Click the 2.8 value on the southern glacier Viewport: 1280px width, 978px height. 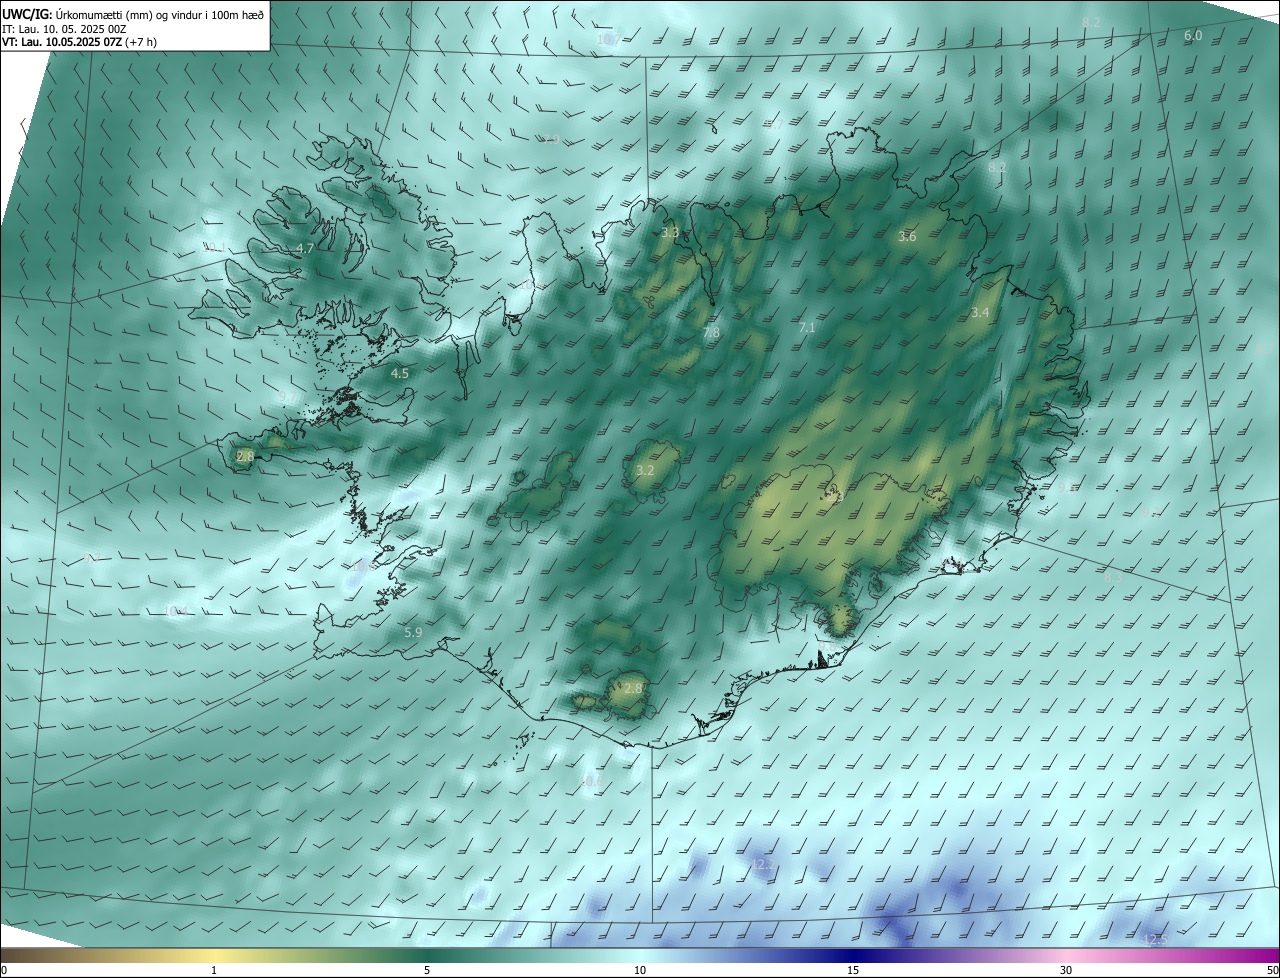tap(633, 688)
